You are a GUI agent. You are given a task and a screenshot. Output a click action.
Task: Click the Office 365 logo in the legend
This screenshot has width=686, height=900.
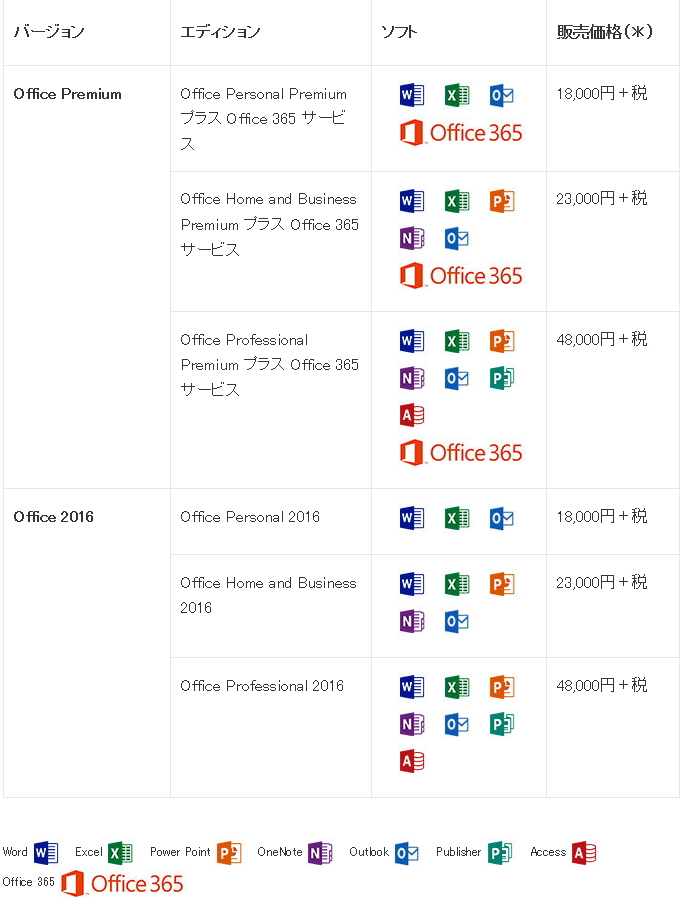tap(122, 883)
